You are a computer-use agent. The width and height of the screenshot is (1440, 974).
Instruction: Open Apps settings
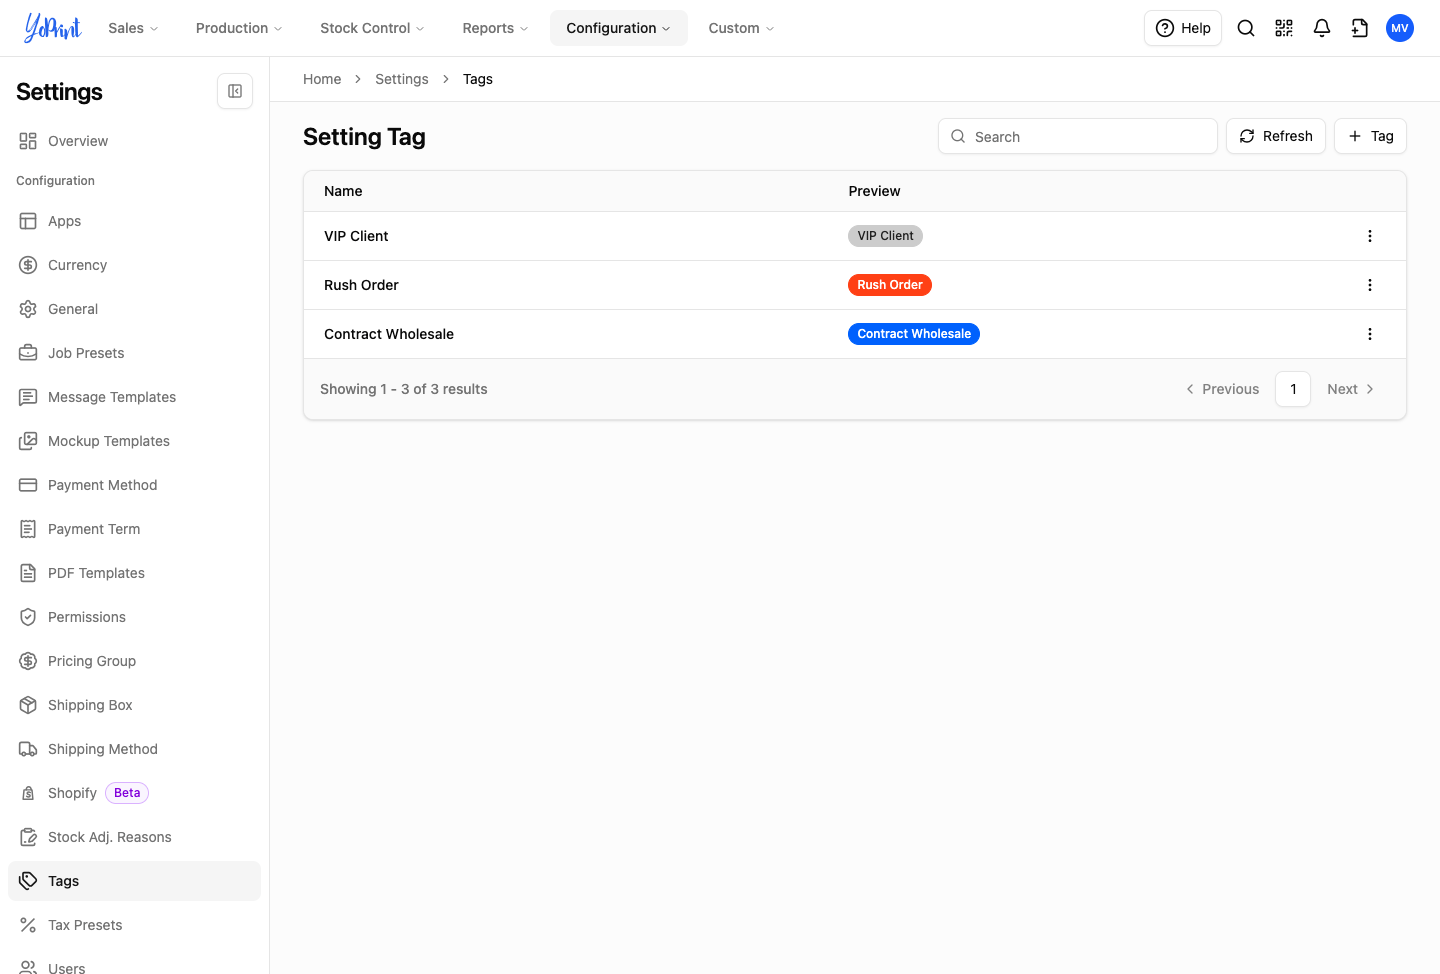134,221
